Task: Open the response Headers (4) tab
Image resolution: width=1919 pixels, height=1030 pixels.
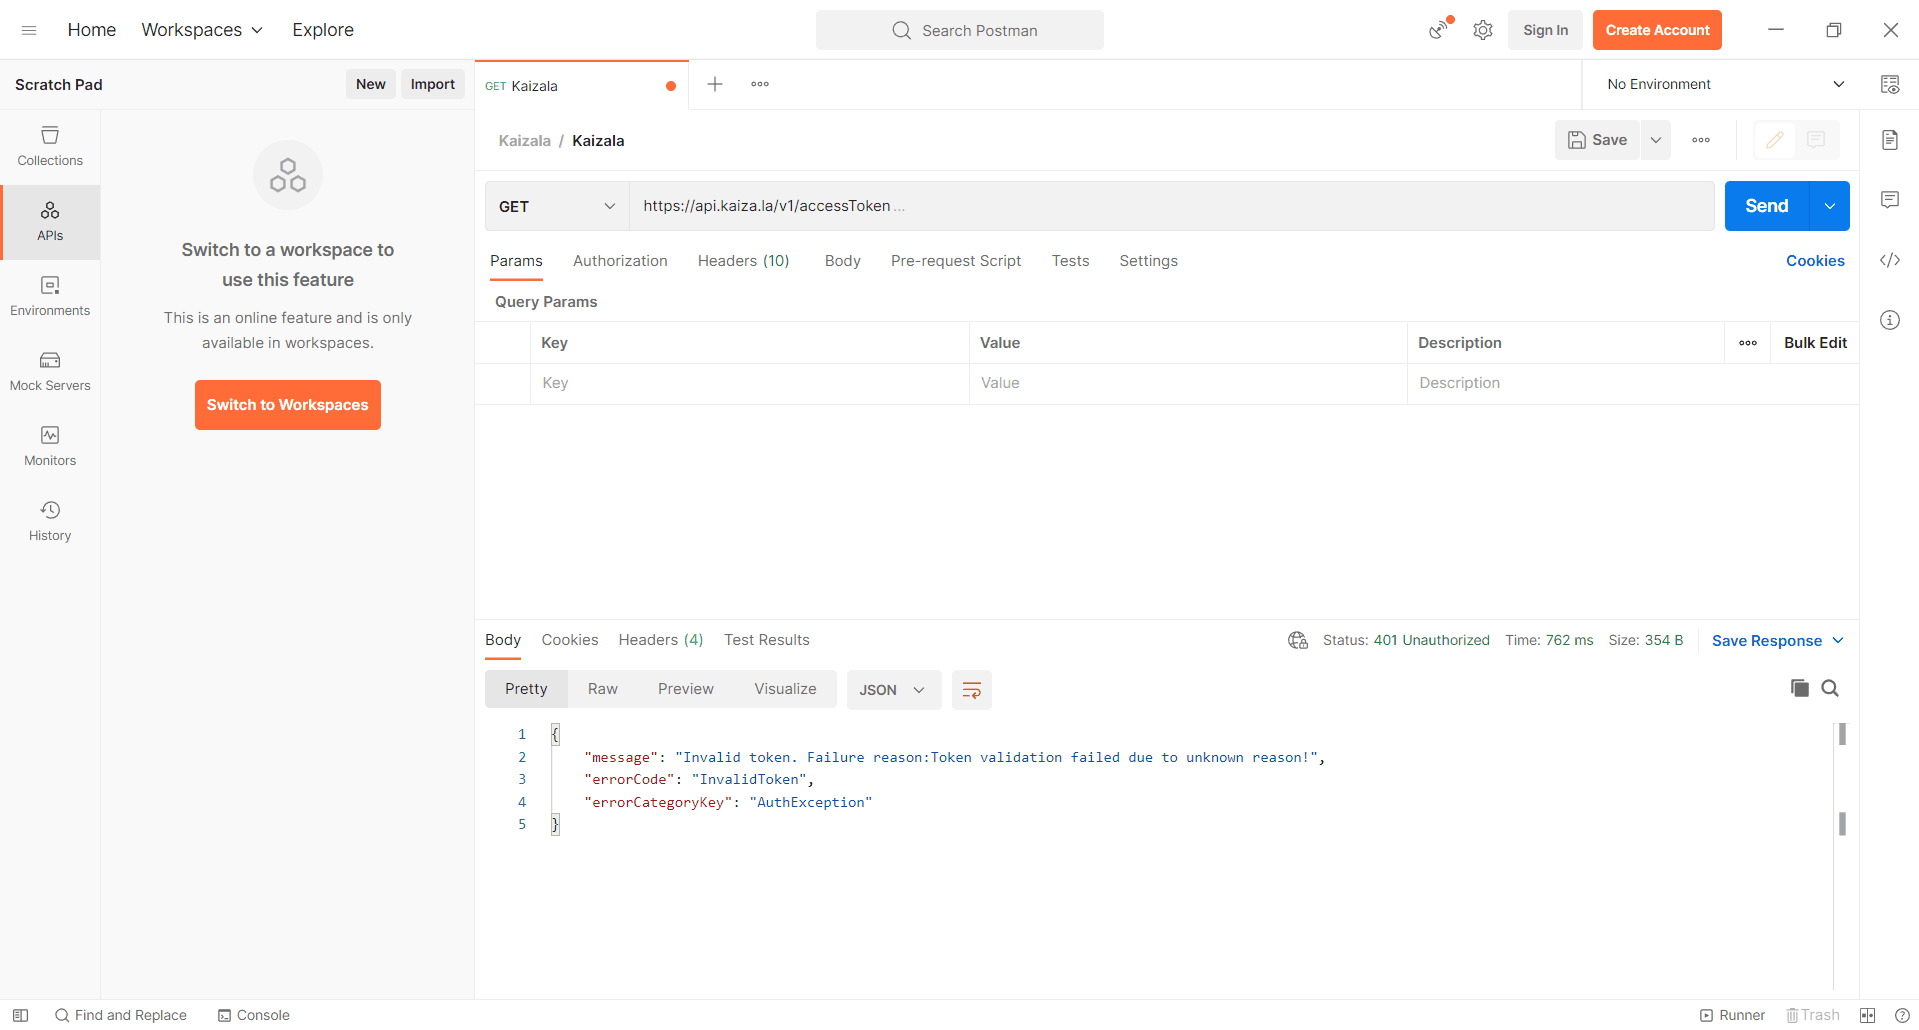Action: pos(661,640)
